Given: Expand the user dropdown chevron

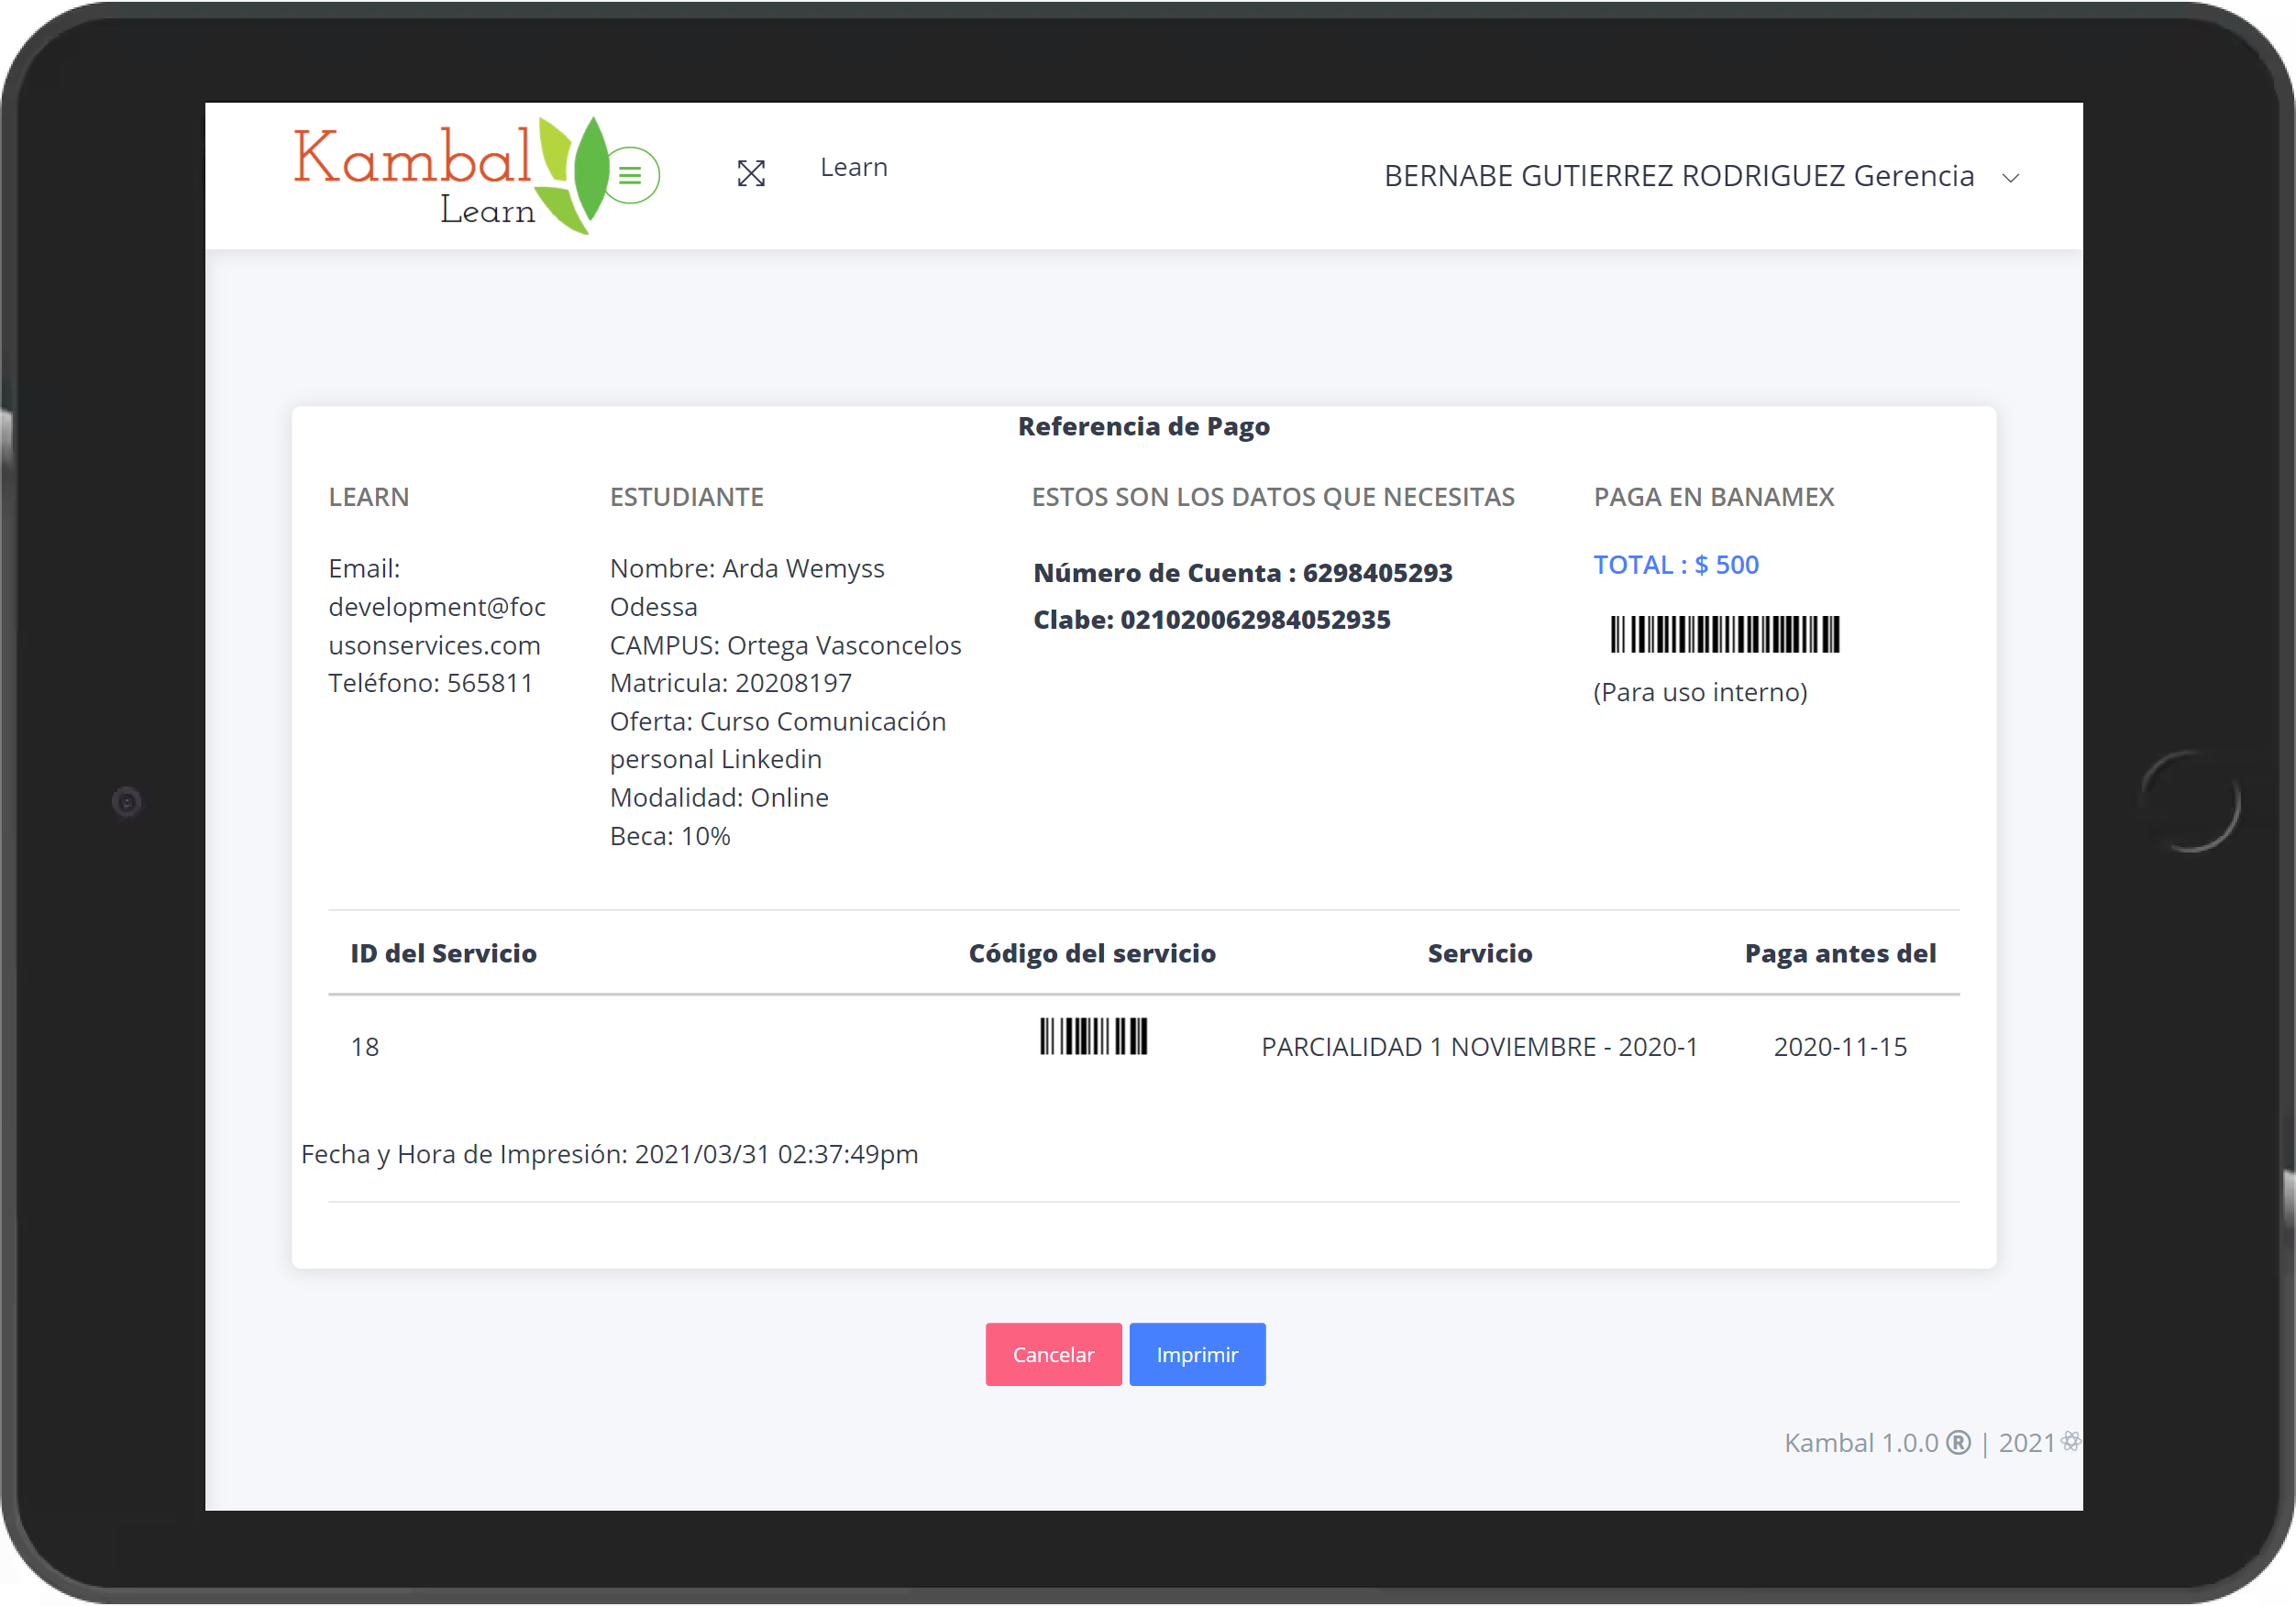Looking at the screenshot, I should 2010,178.
